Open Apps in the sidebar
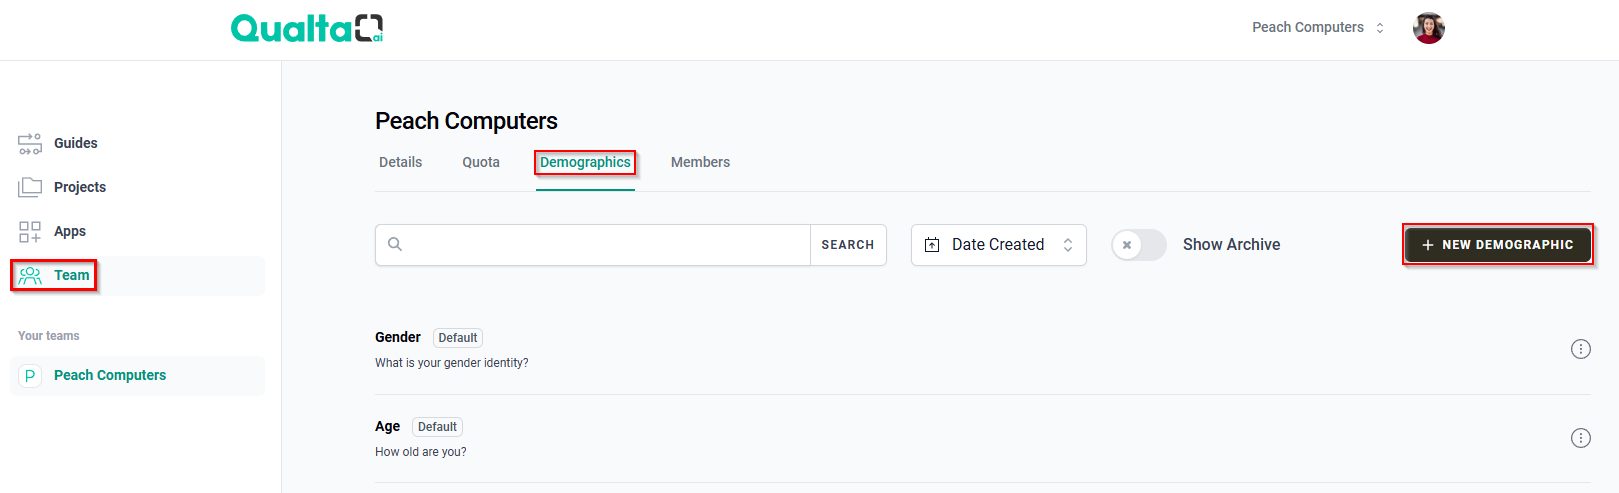 [138, 231]
